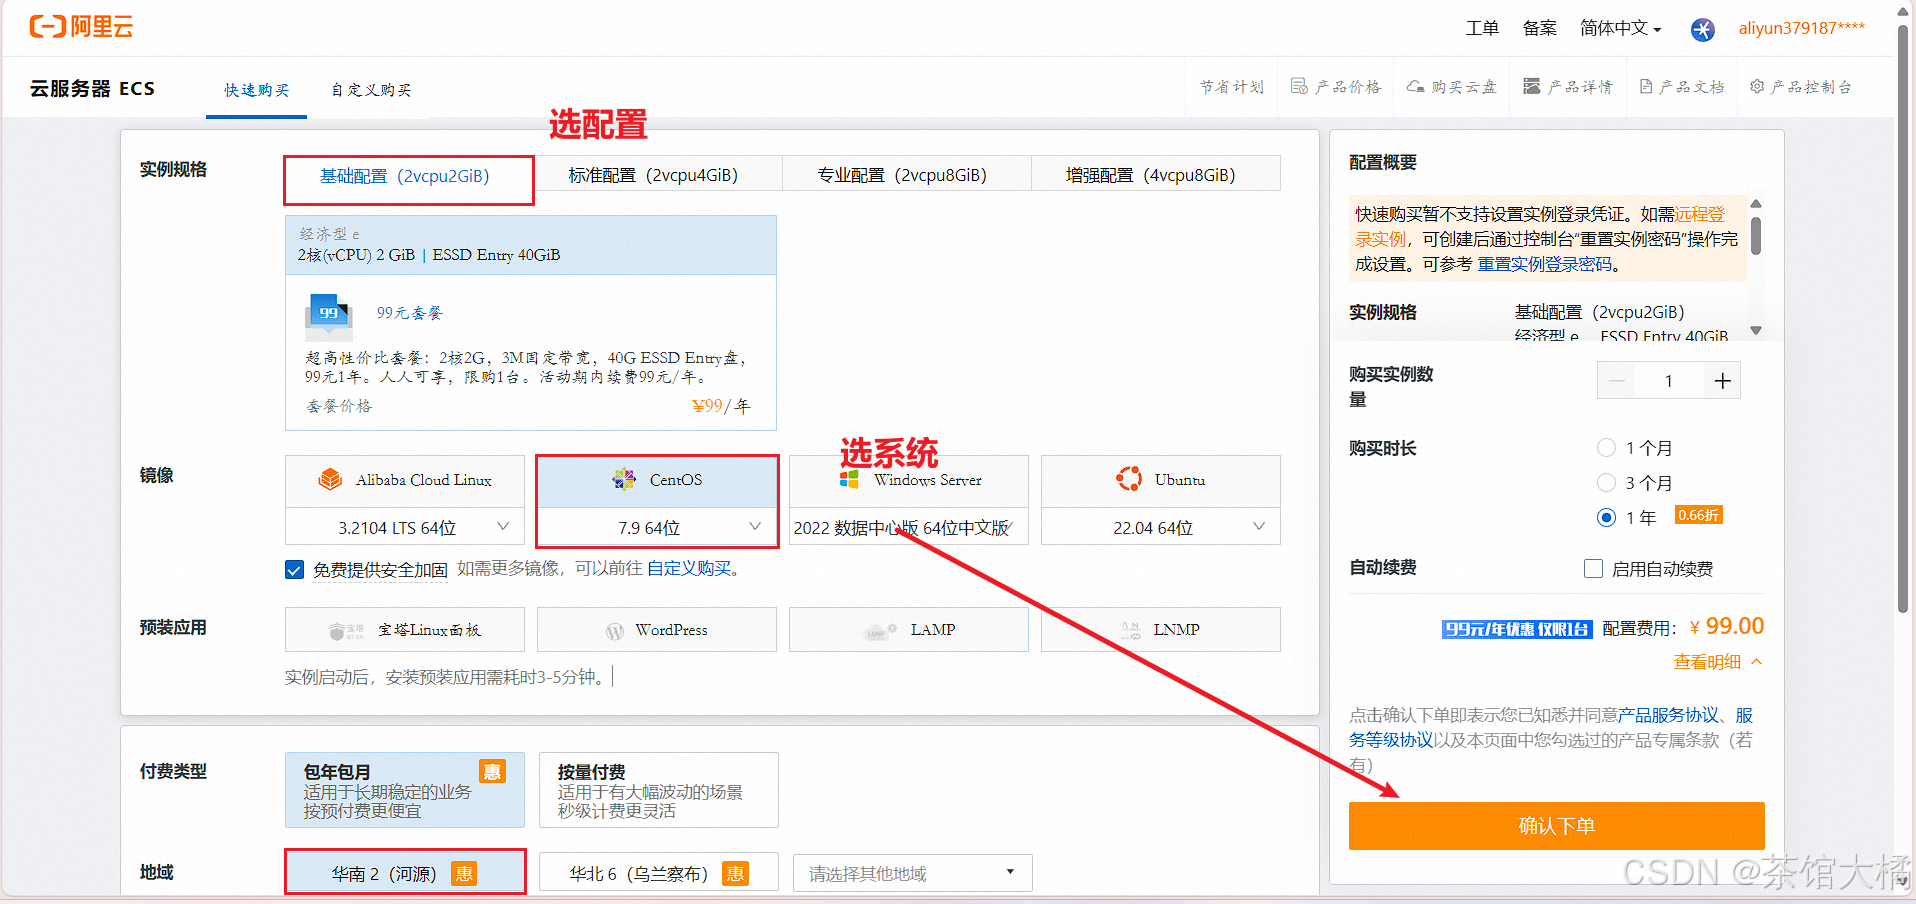Open Alibaba Cloud Linux version dropdown

pos(405,527)
